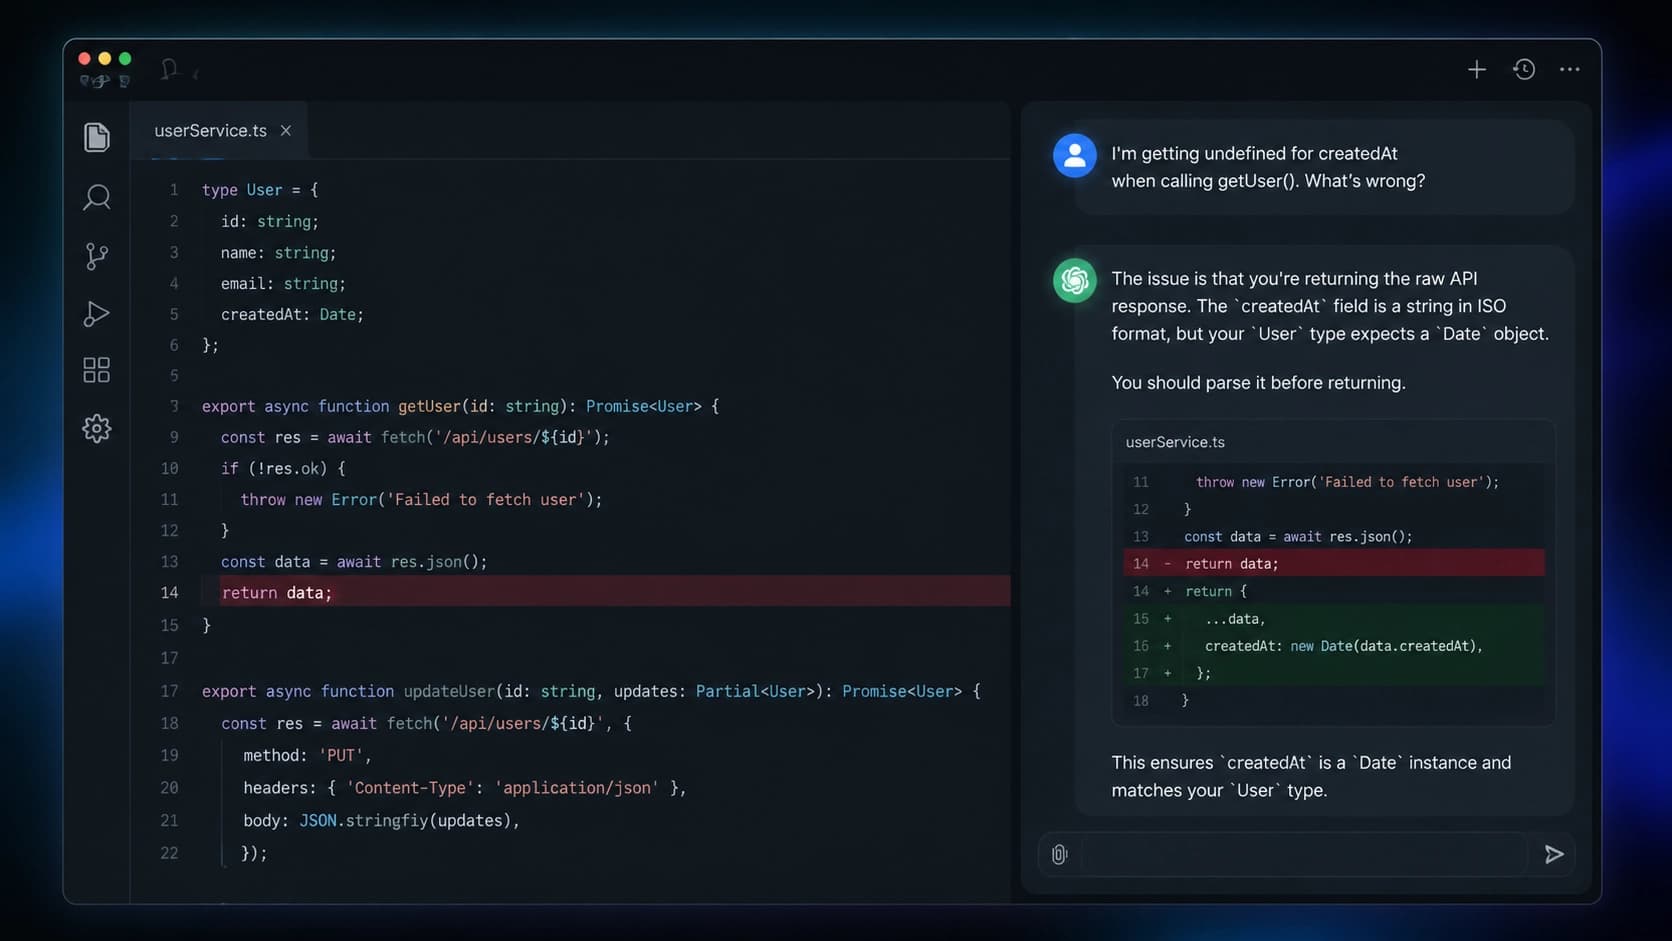This screenshot has height=941, width=1672.
Task: Click the user question about createdAt undefined
Action: [1268, 167]
